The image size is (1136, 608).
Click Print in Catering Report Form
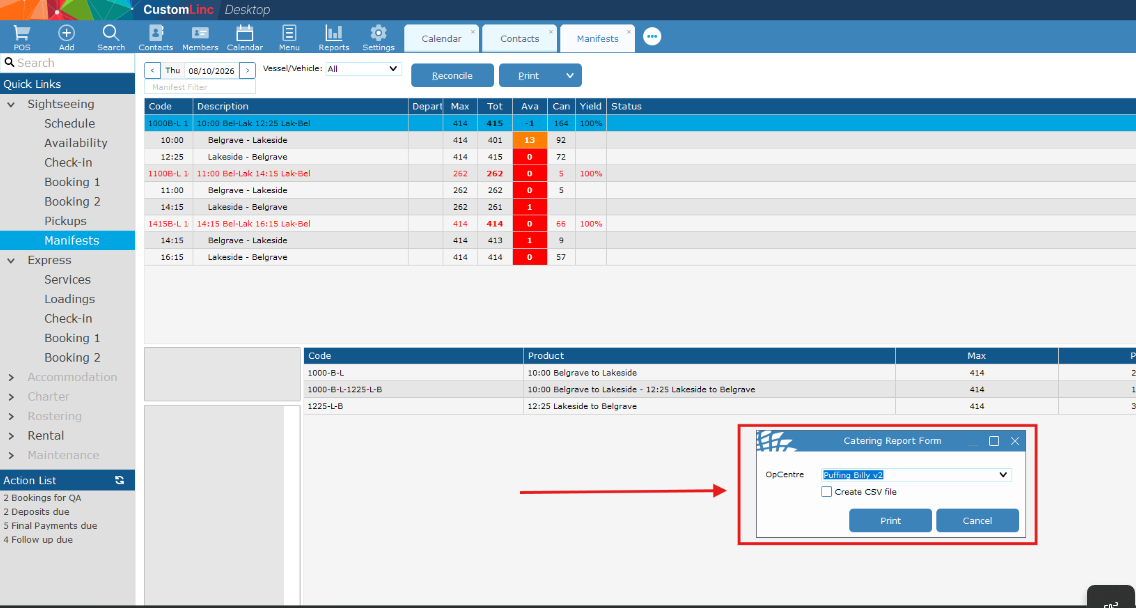pos(890,520)
